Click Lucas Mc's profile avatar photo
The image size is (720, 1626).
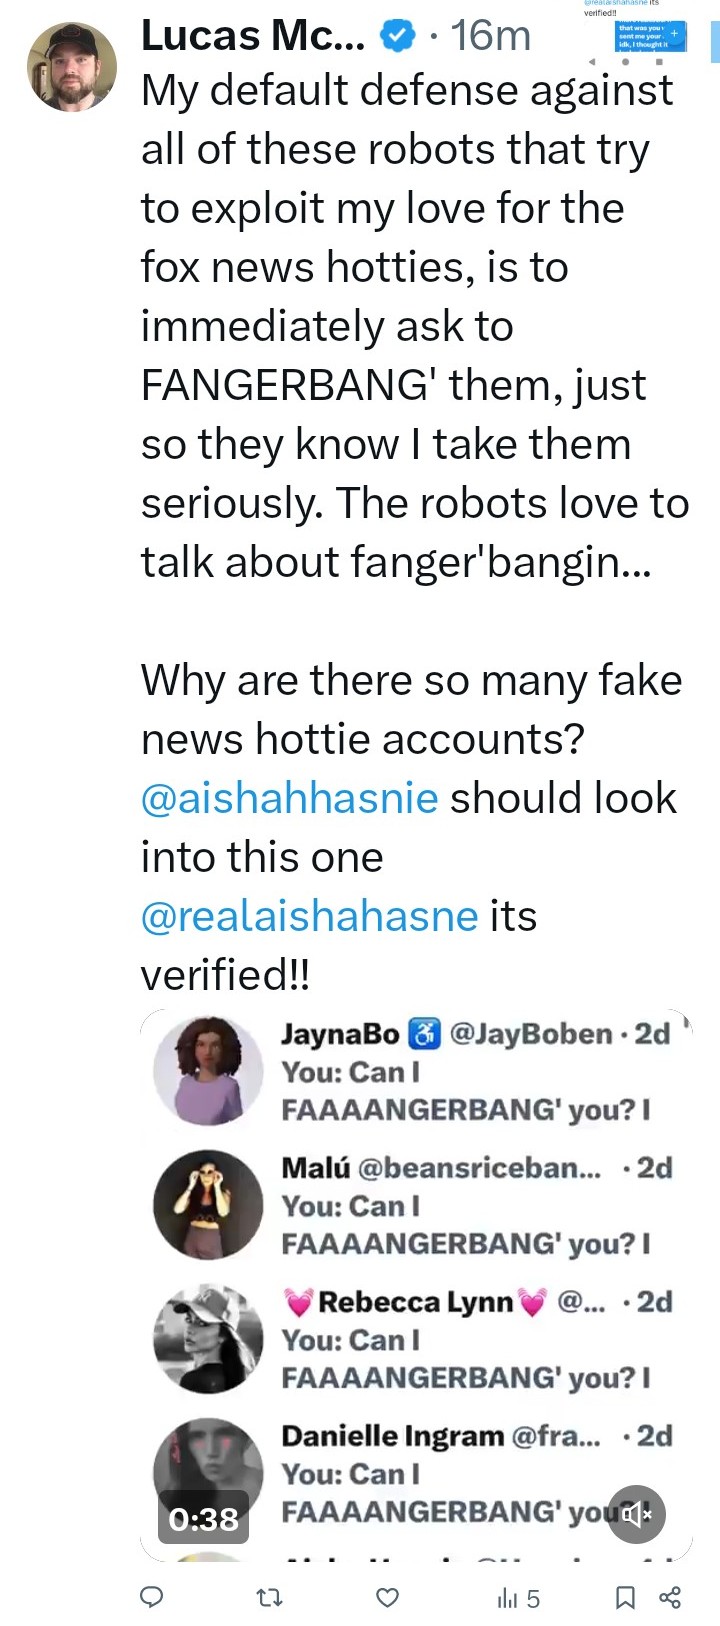[71, 66]
